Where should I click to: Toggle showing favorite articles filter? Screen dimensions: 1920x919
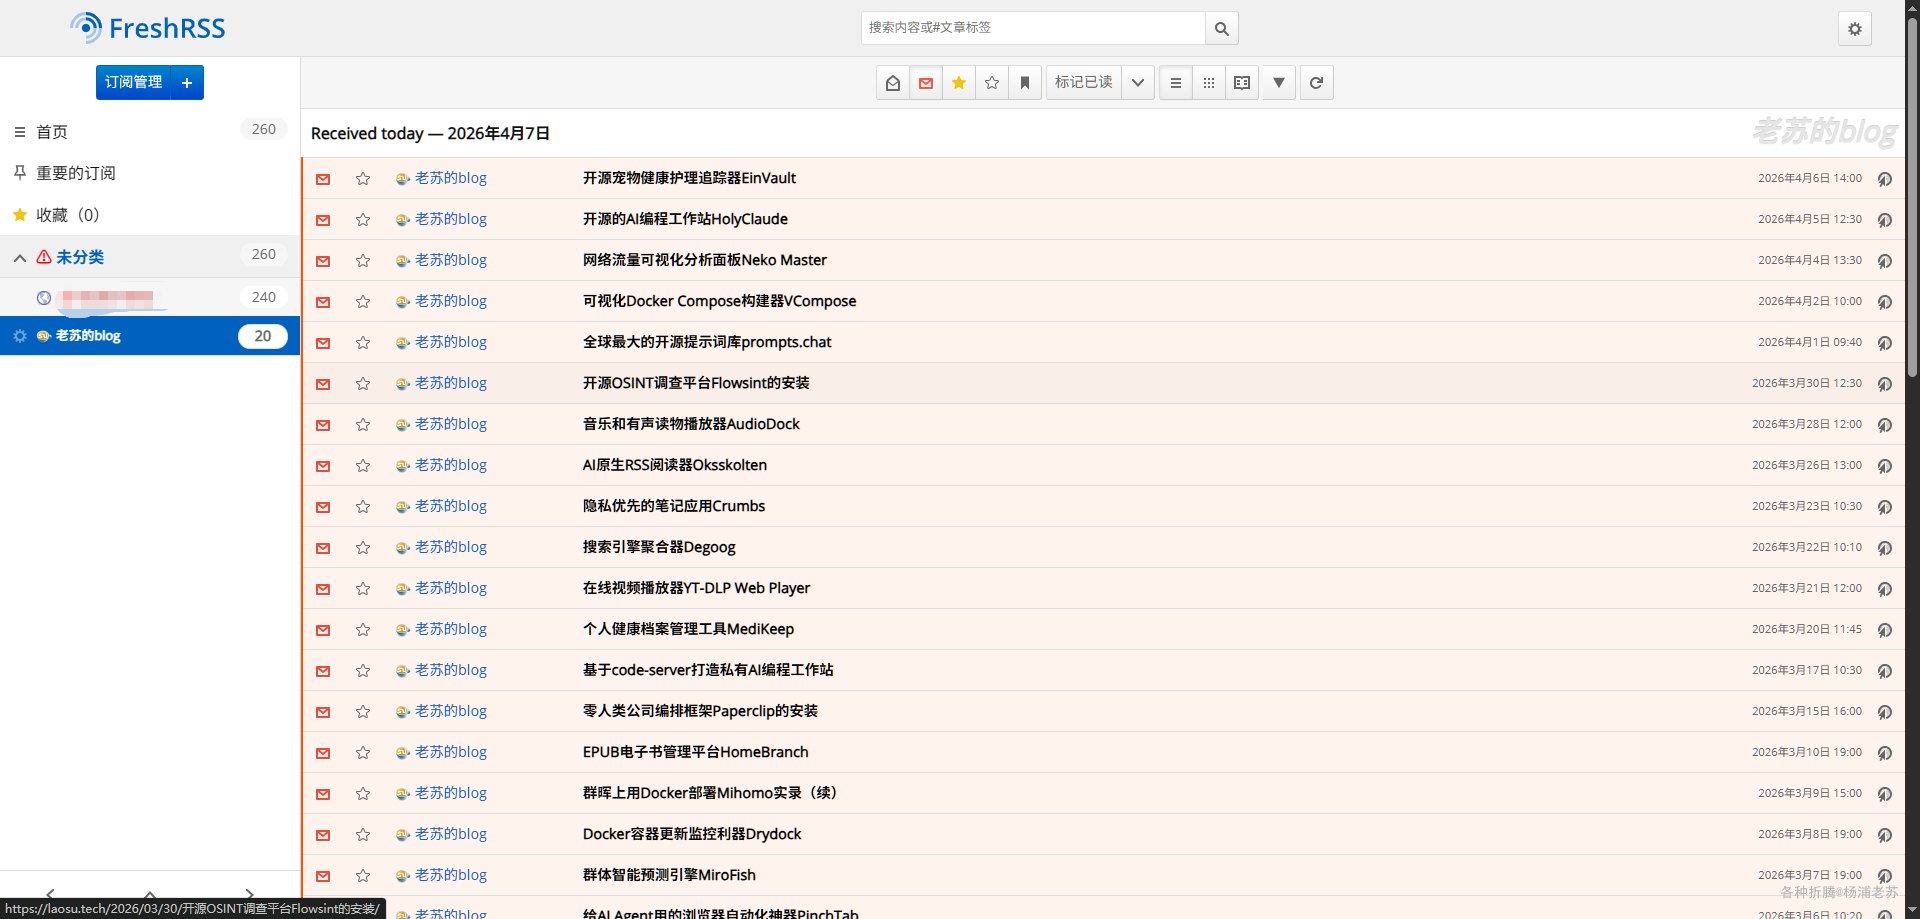959,83
